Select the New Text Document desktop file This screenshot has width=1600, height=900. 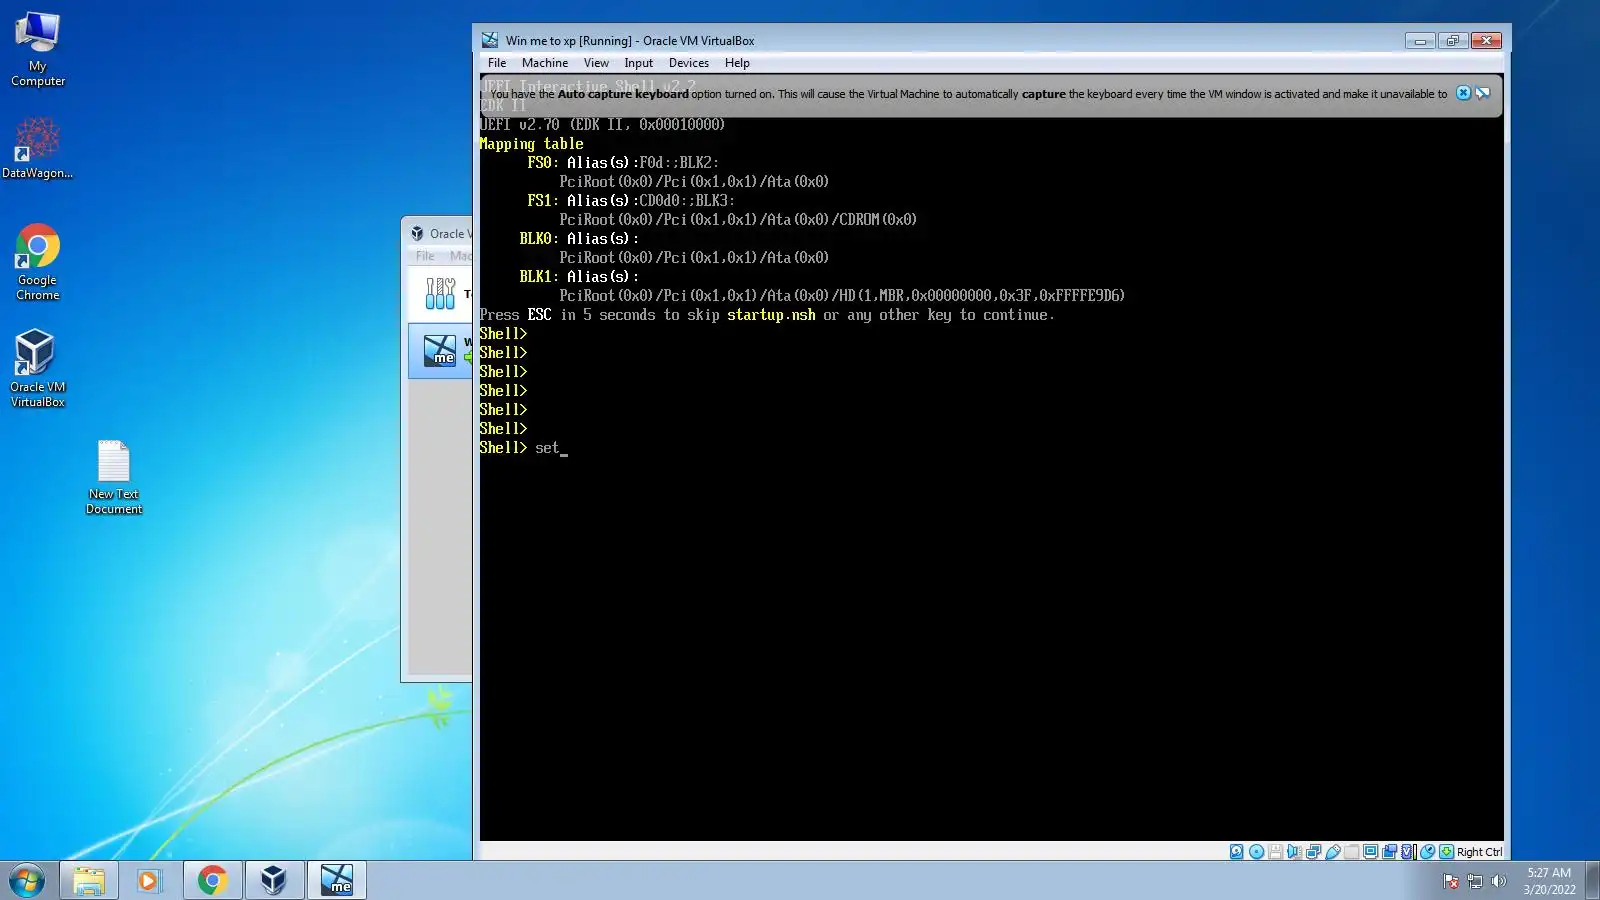(x=114, y=478)
